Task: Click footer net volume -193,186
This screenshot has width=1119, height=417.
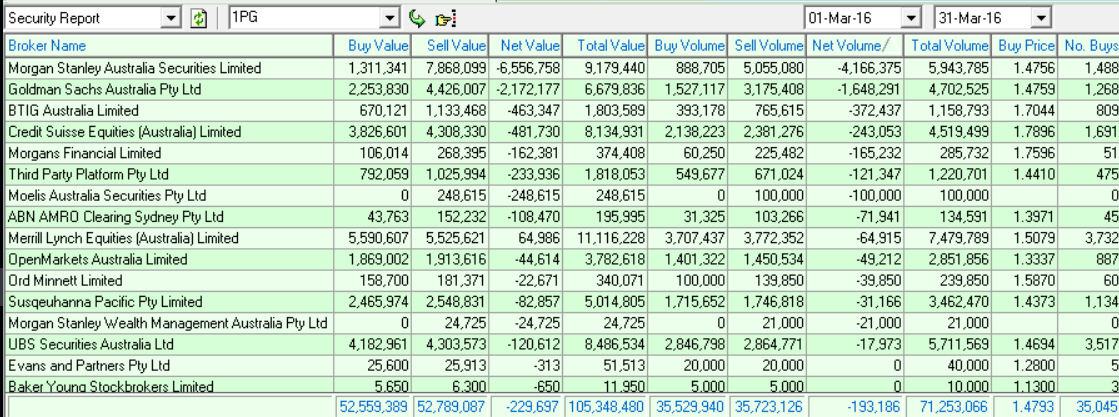Action: [875, 407]
